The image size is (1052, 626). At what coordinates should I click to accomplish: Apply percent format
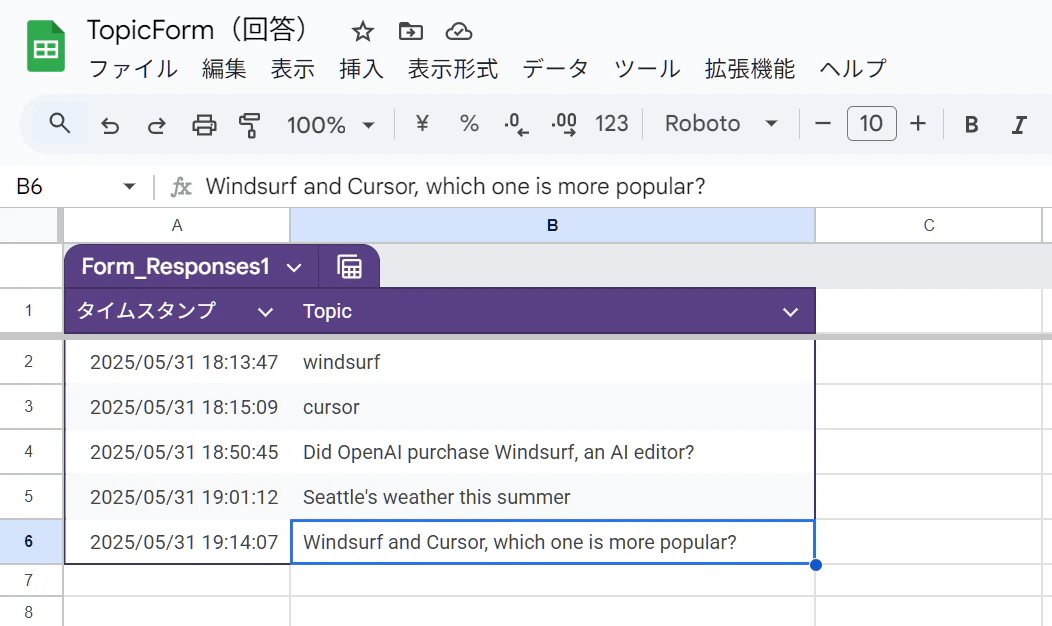[x=469, y=123]
